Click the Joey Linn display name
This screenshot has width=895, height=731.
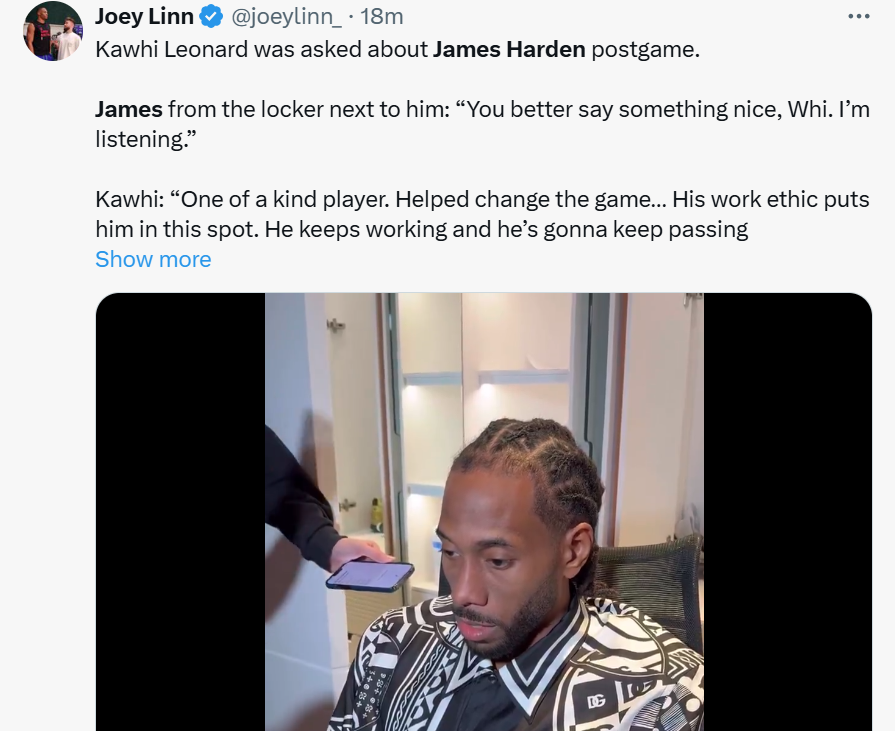coord(144,17)
